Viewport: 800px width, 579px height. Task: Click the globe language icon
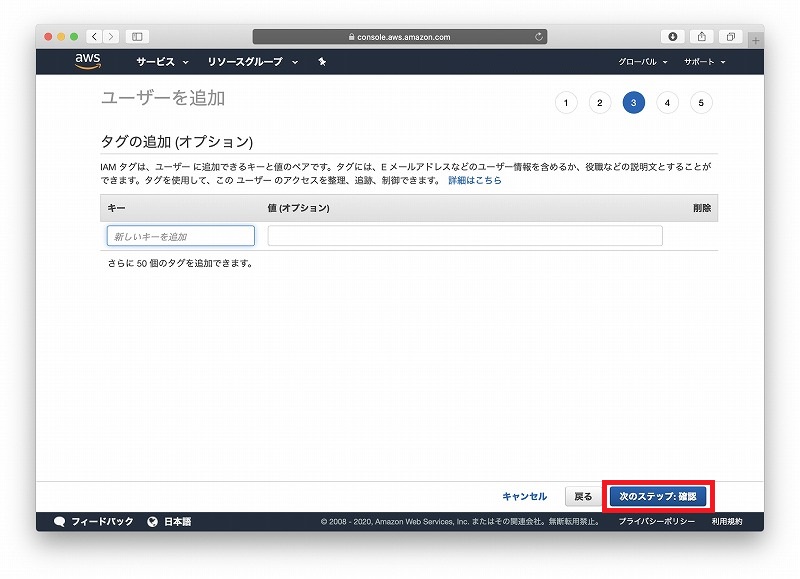tap(152, 521)
